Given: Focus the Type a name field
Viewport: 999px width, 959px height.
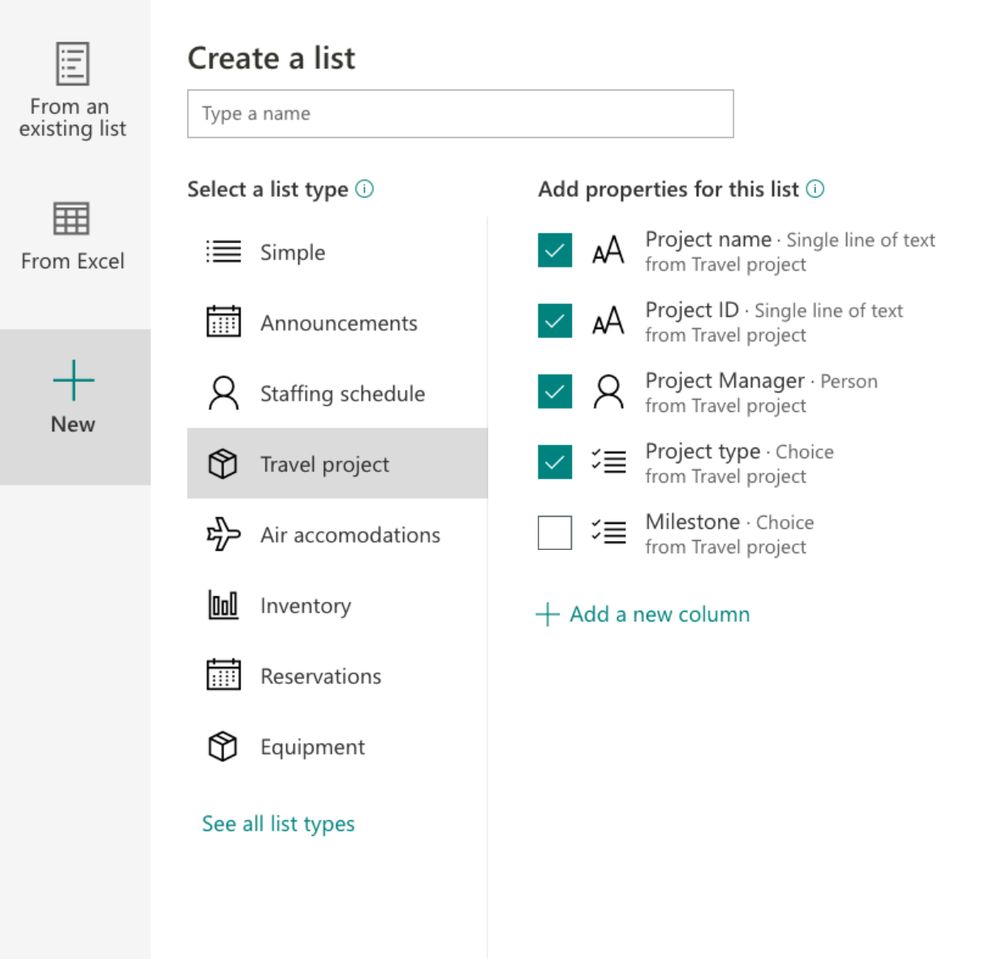Looking at the screenshot, I should click(x=460, y=113).
